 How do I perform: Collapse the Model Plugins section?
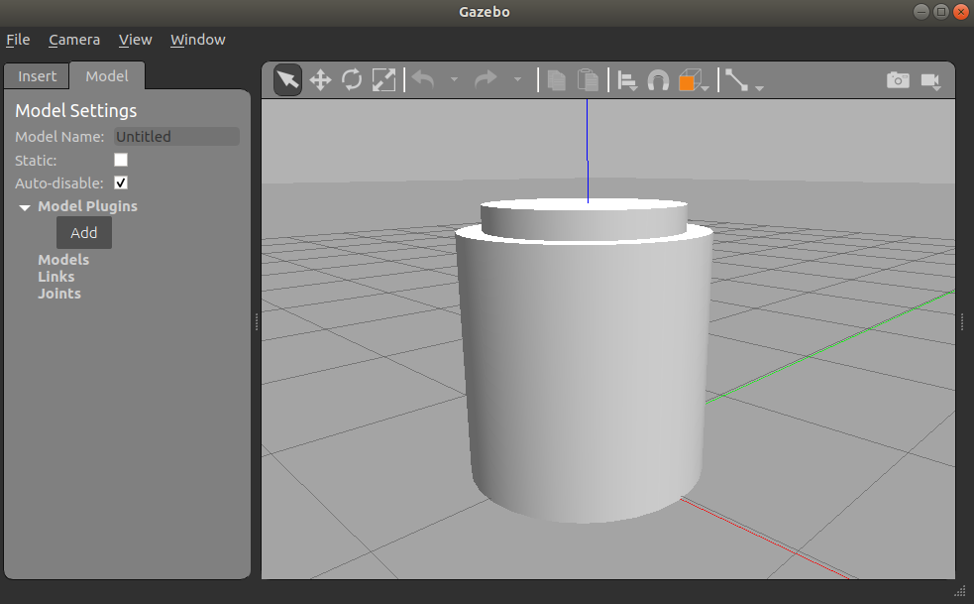(x=25, y=207)
